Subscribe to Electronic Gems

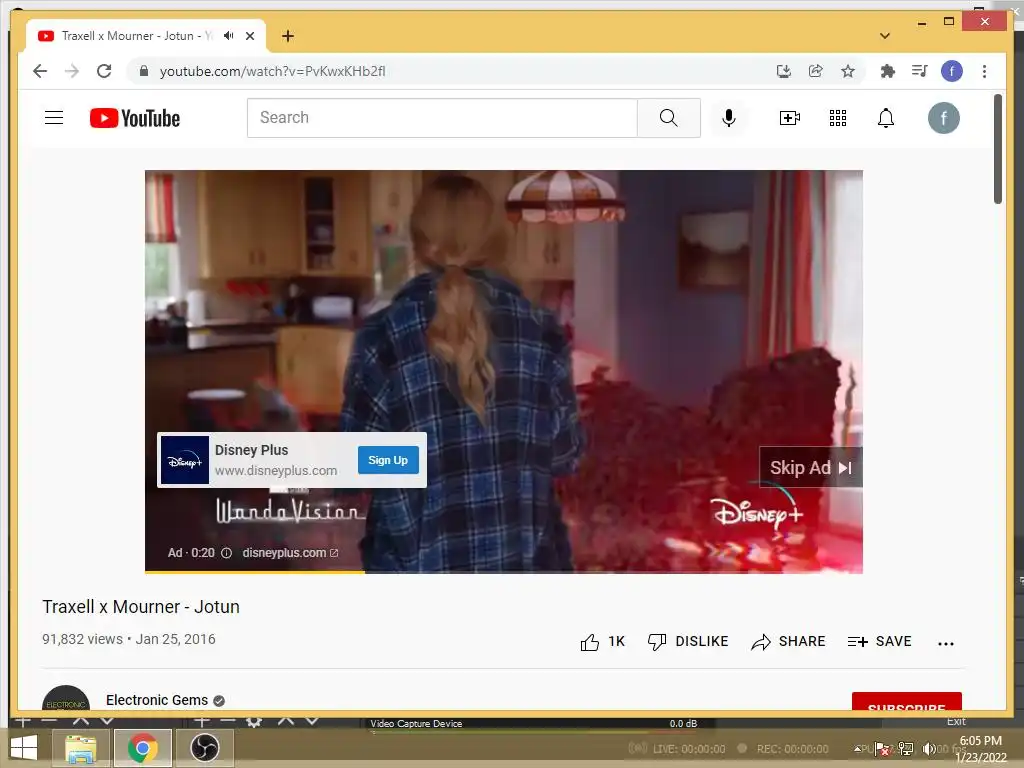tap(906, 701)
